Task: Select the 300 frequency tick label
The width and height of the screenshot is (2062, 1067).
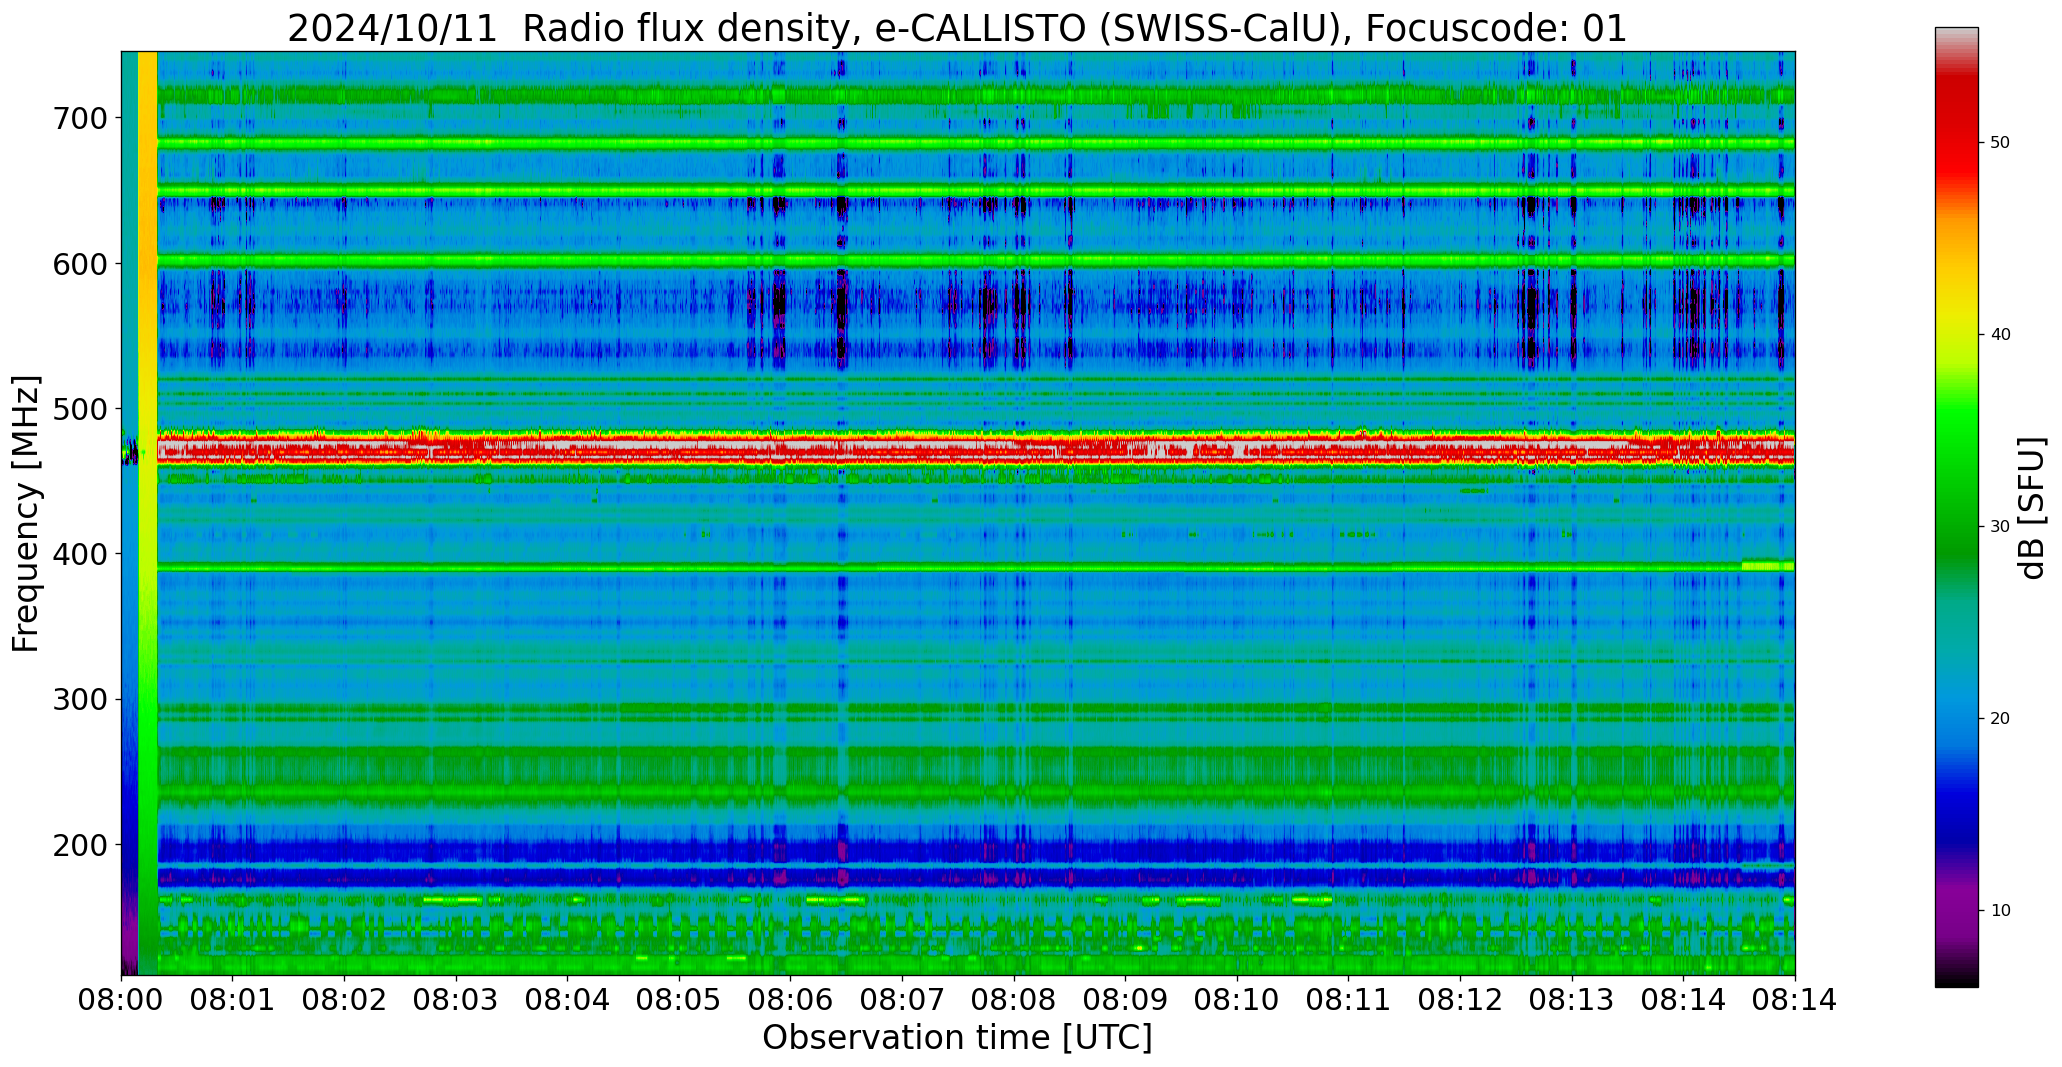Action: click(78, 700)
